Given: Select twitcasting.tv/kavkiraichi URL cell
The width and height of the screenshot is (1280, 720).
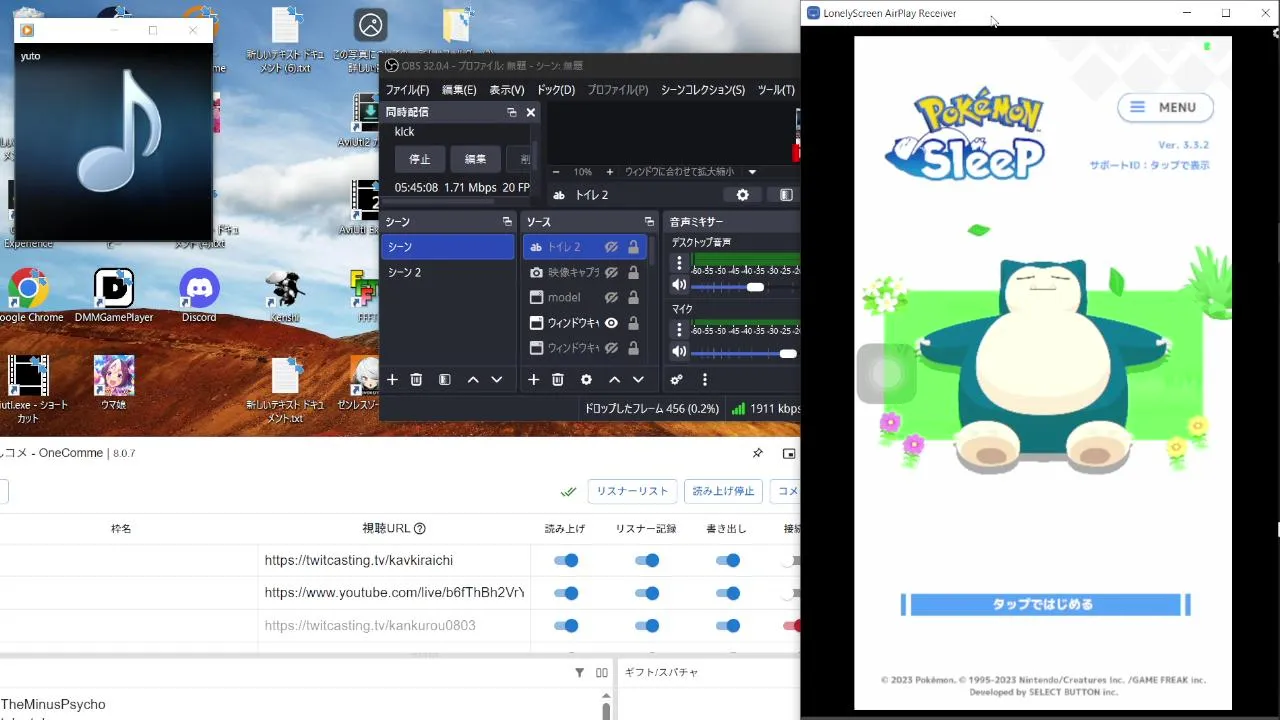Looking at the screenshot, I should (x=394, y=561).
